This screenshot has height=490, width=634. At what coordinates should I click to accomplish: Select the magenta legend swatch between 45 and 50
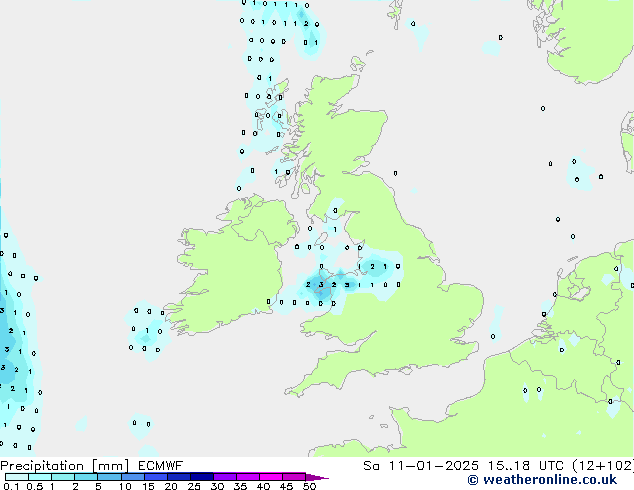pyautogui.click(x=294, y=477)
